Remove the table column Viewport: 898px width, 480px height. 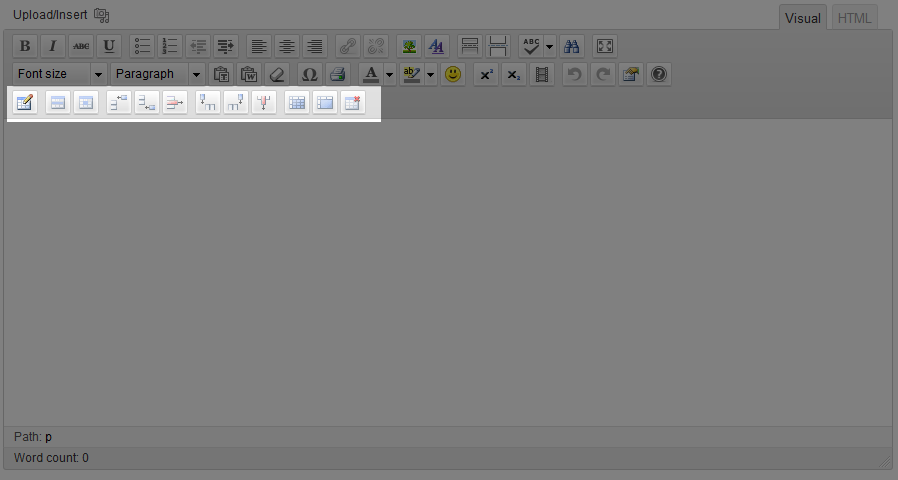pos(264,102)
